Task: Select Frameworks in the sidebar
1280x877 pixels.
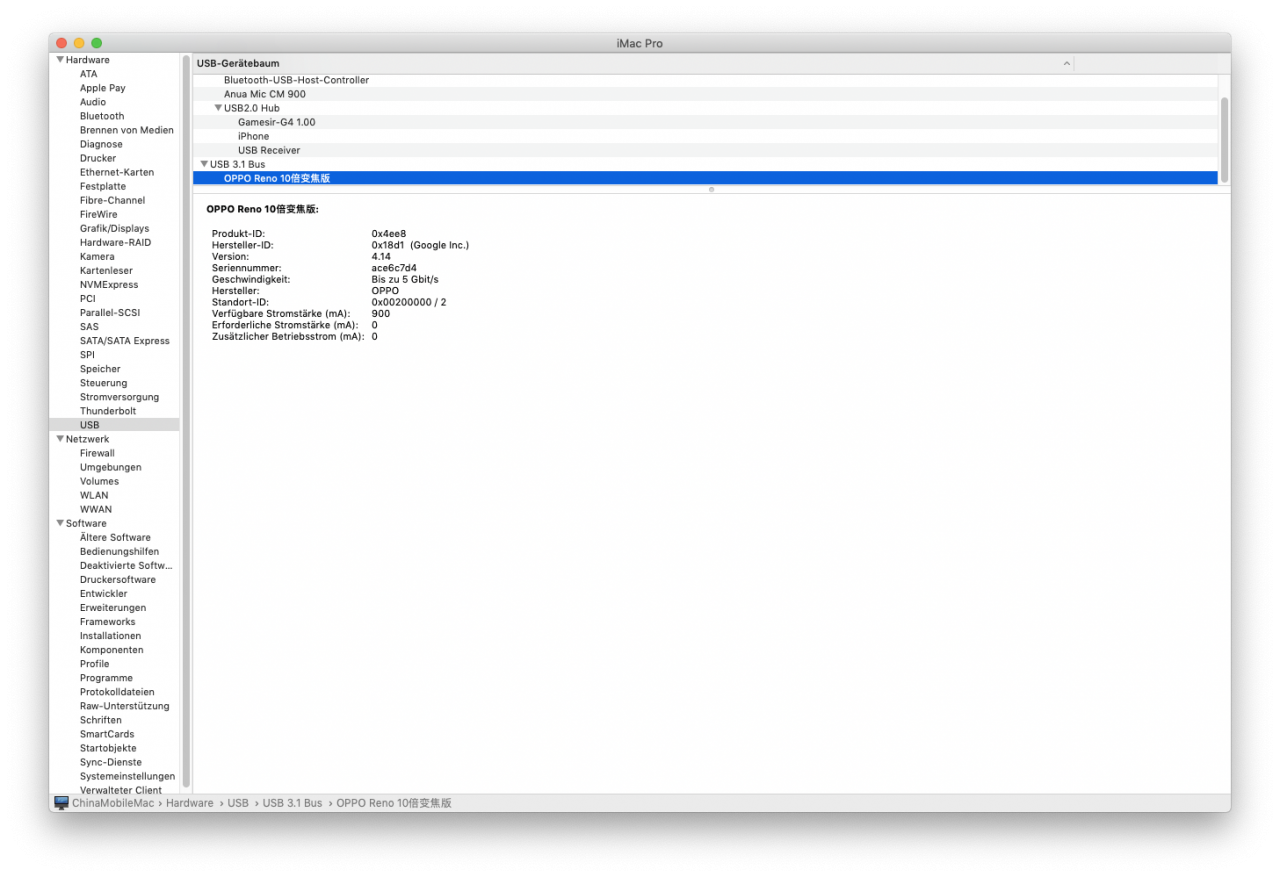Action: (x=107, y=621)
